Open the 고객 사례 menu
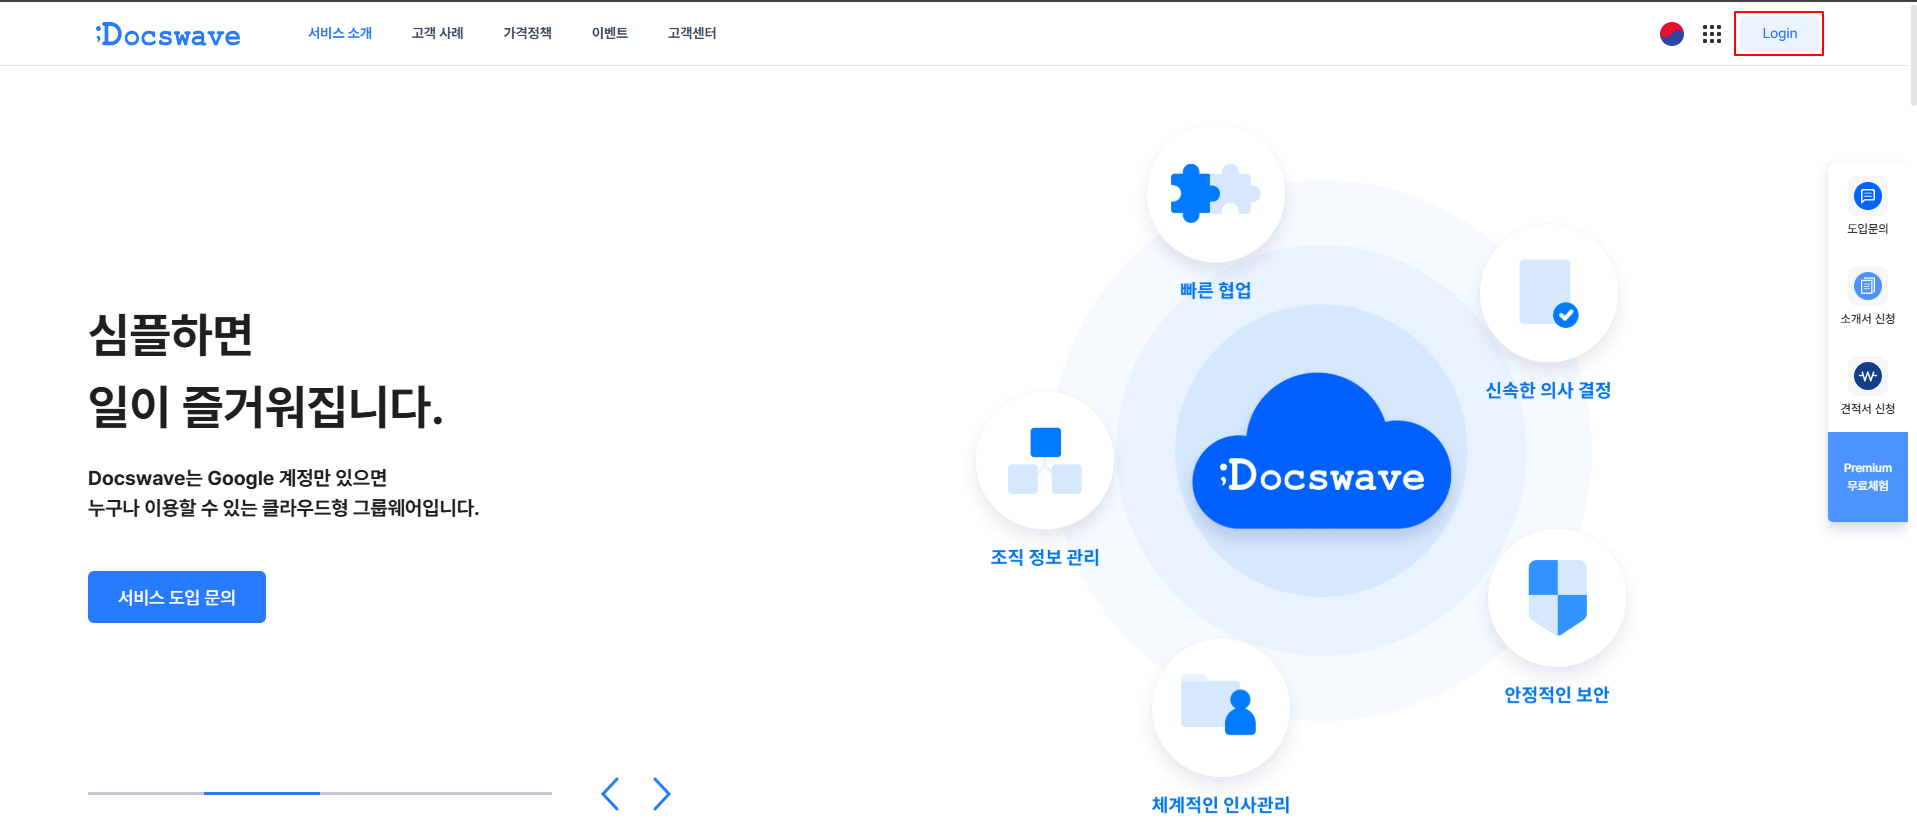Screen dimensions: 1917x836 438,33
